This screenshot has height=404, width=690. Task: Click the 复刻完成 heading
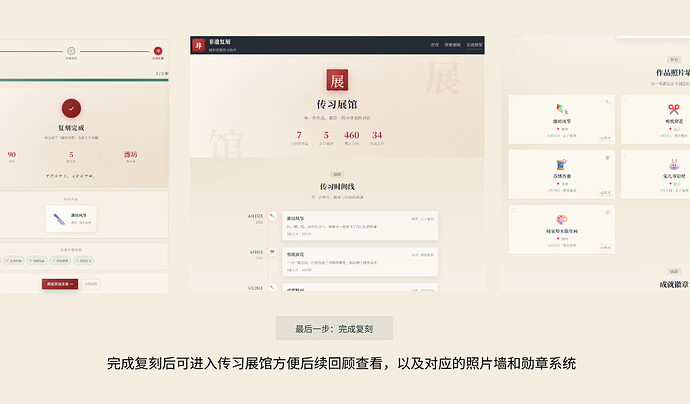point(71,128)
